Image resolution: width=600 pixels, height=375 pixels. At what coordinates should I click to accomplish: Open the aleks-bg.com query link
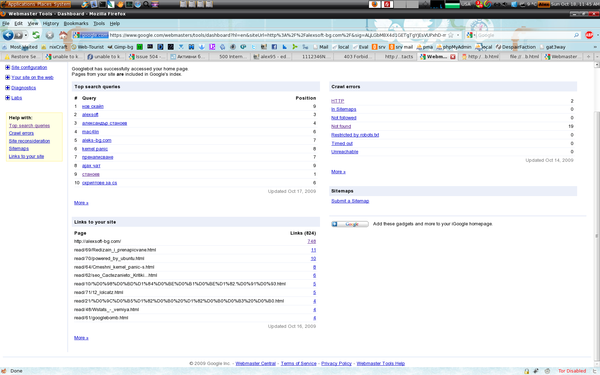coord(96,140)
